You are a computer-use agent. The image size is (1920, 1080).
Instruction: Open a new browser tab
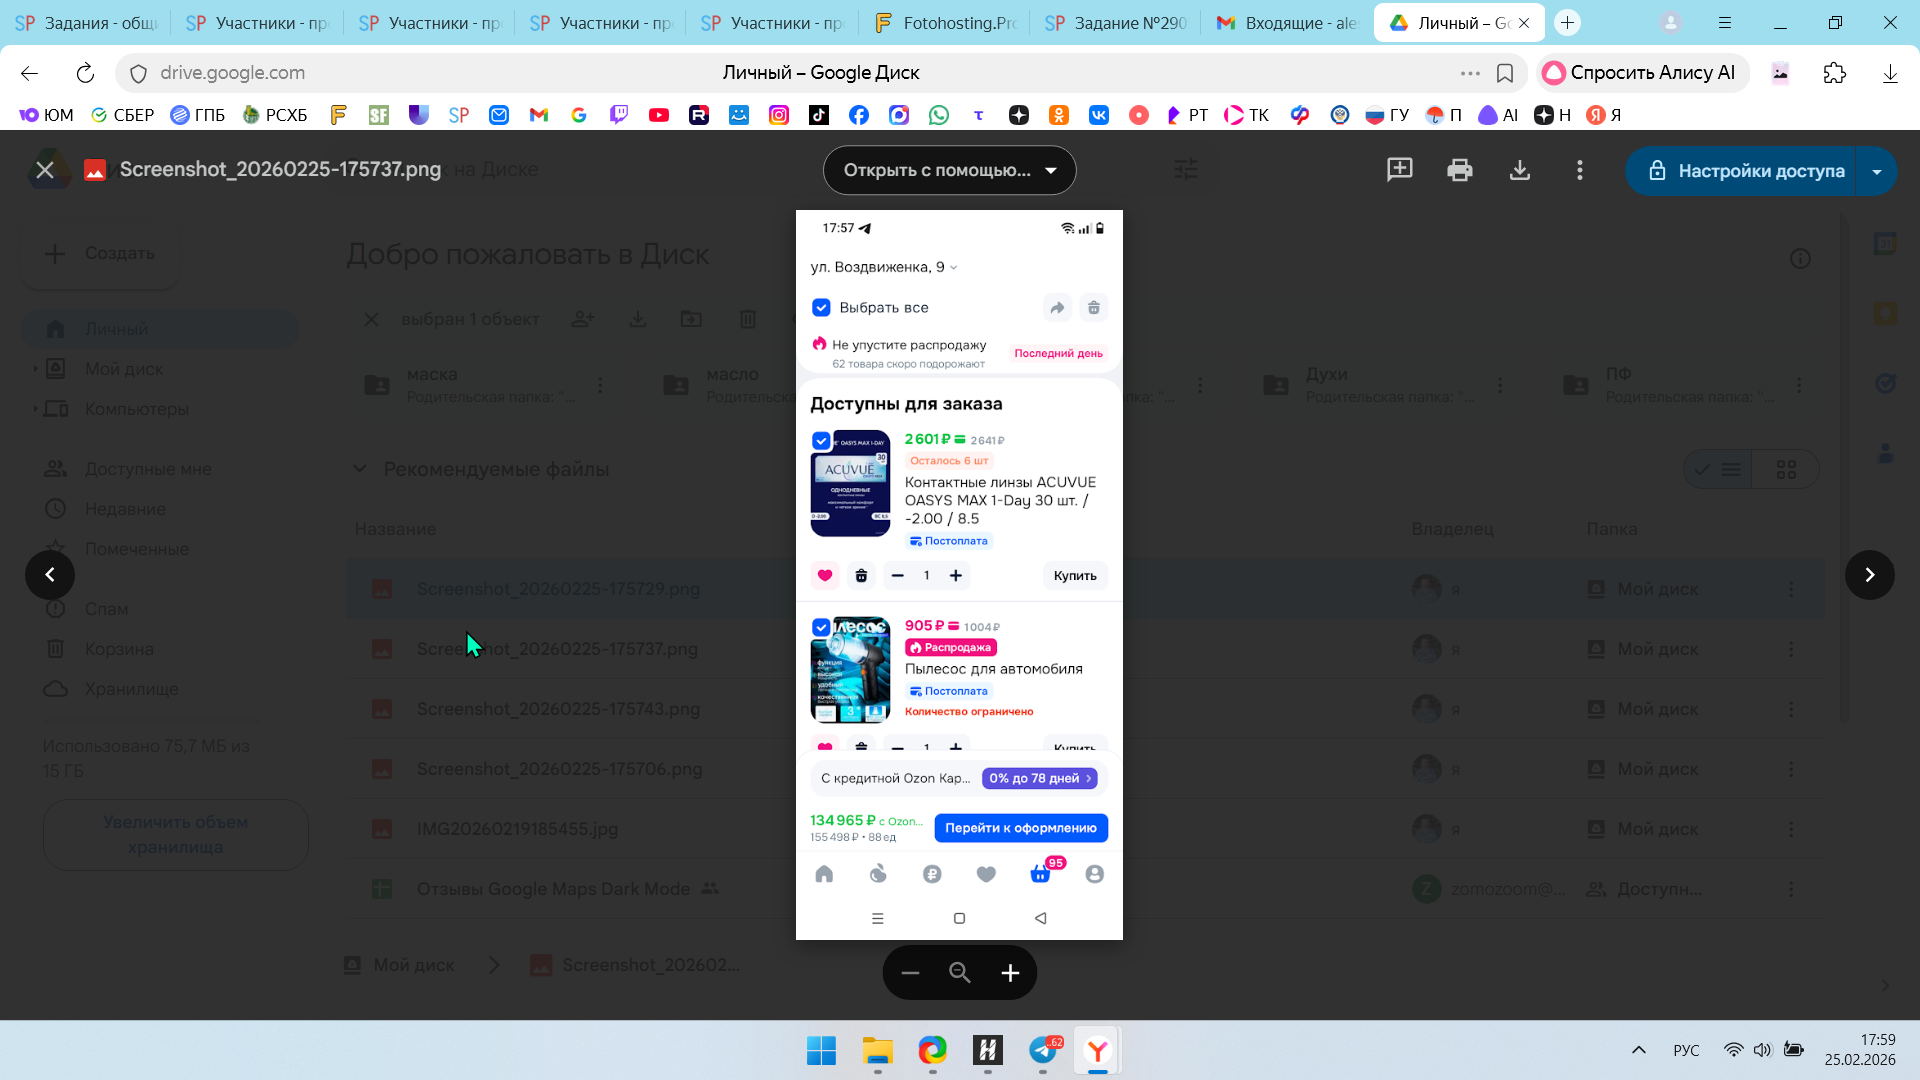[1567, 23]
